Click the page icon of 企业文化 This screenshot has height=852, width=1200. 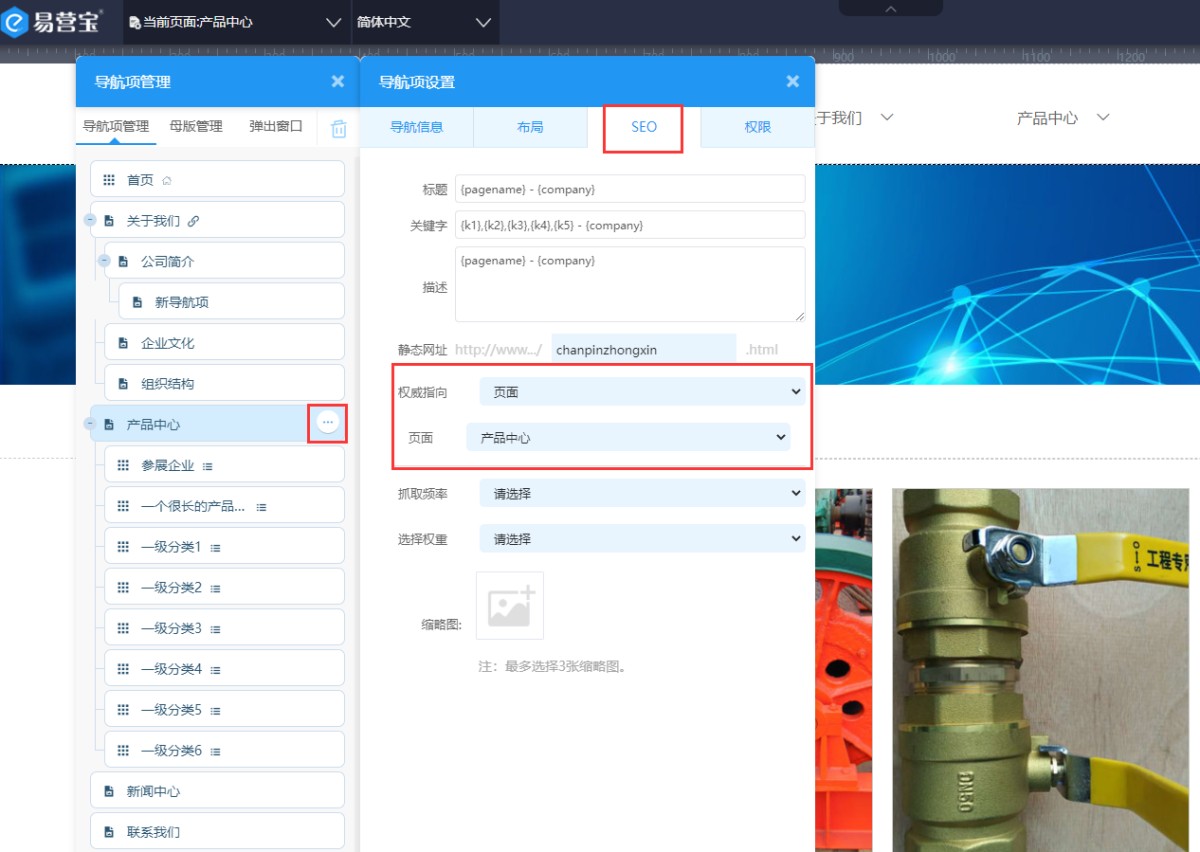coord(124,343)
